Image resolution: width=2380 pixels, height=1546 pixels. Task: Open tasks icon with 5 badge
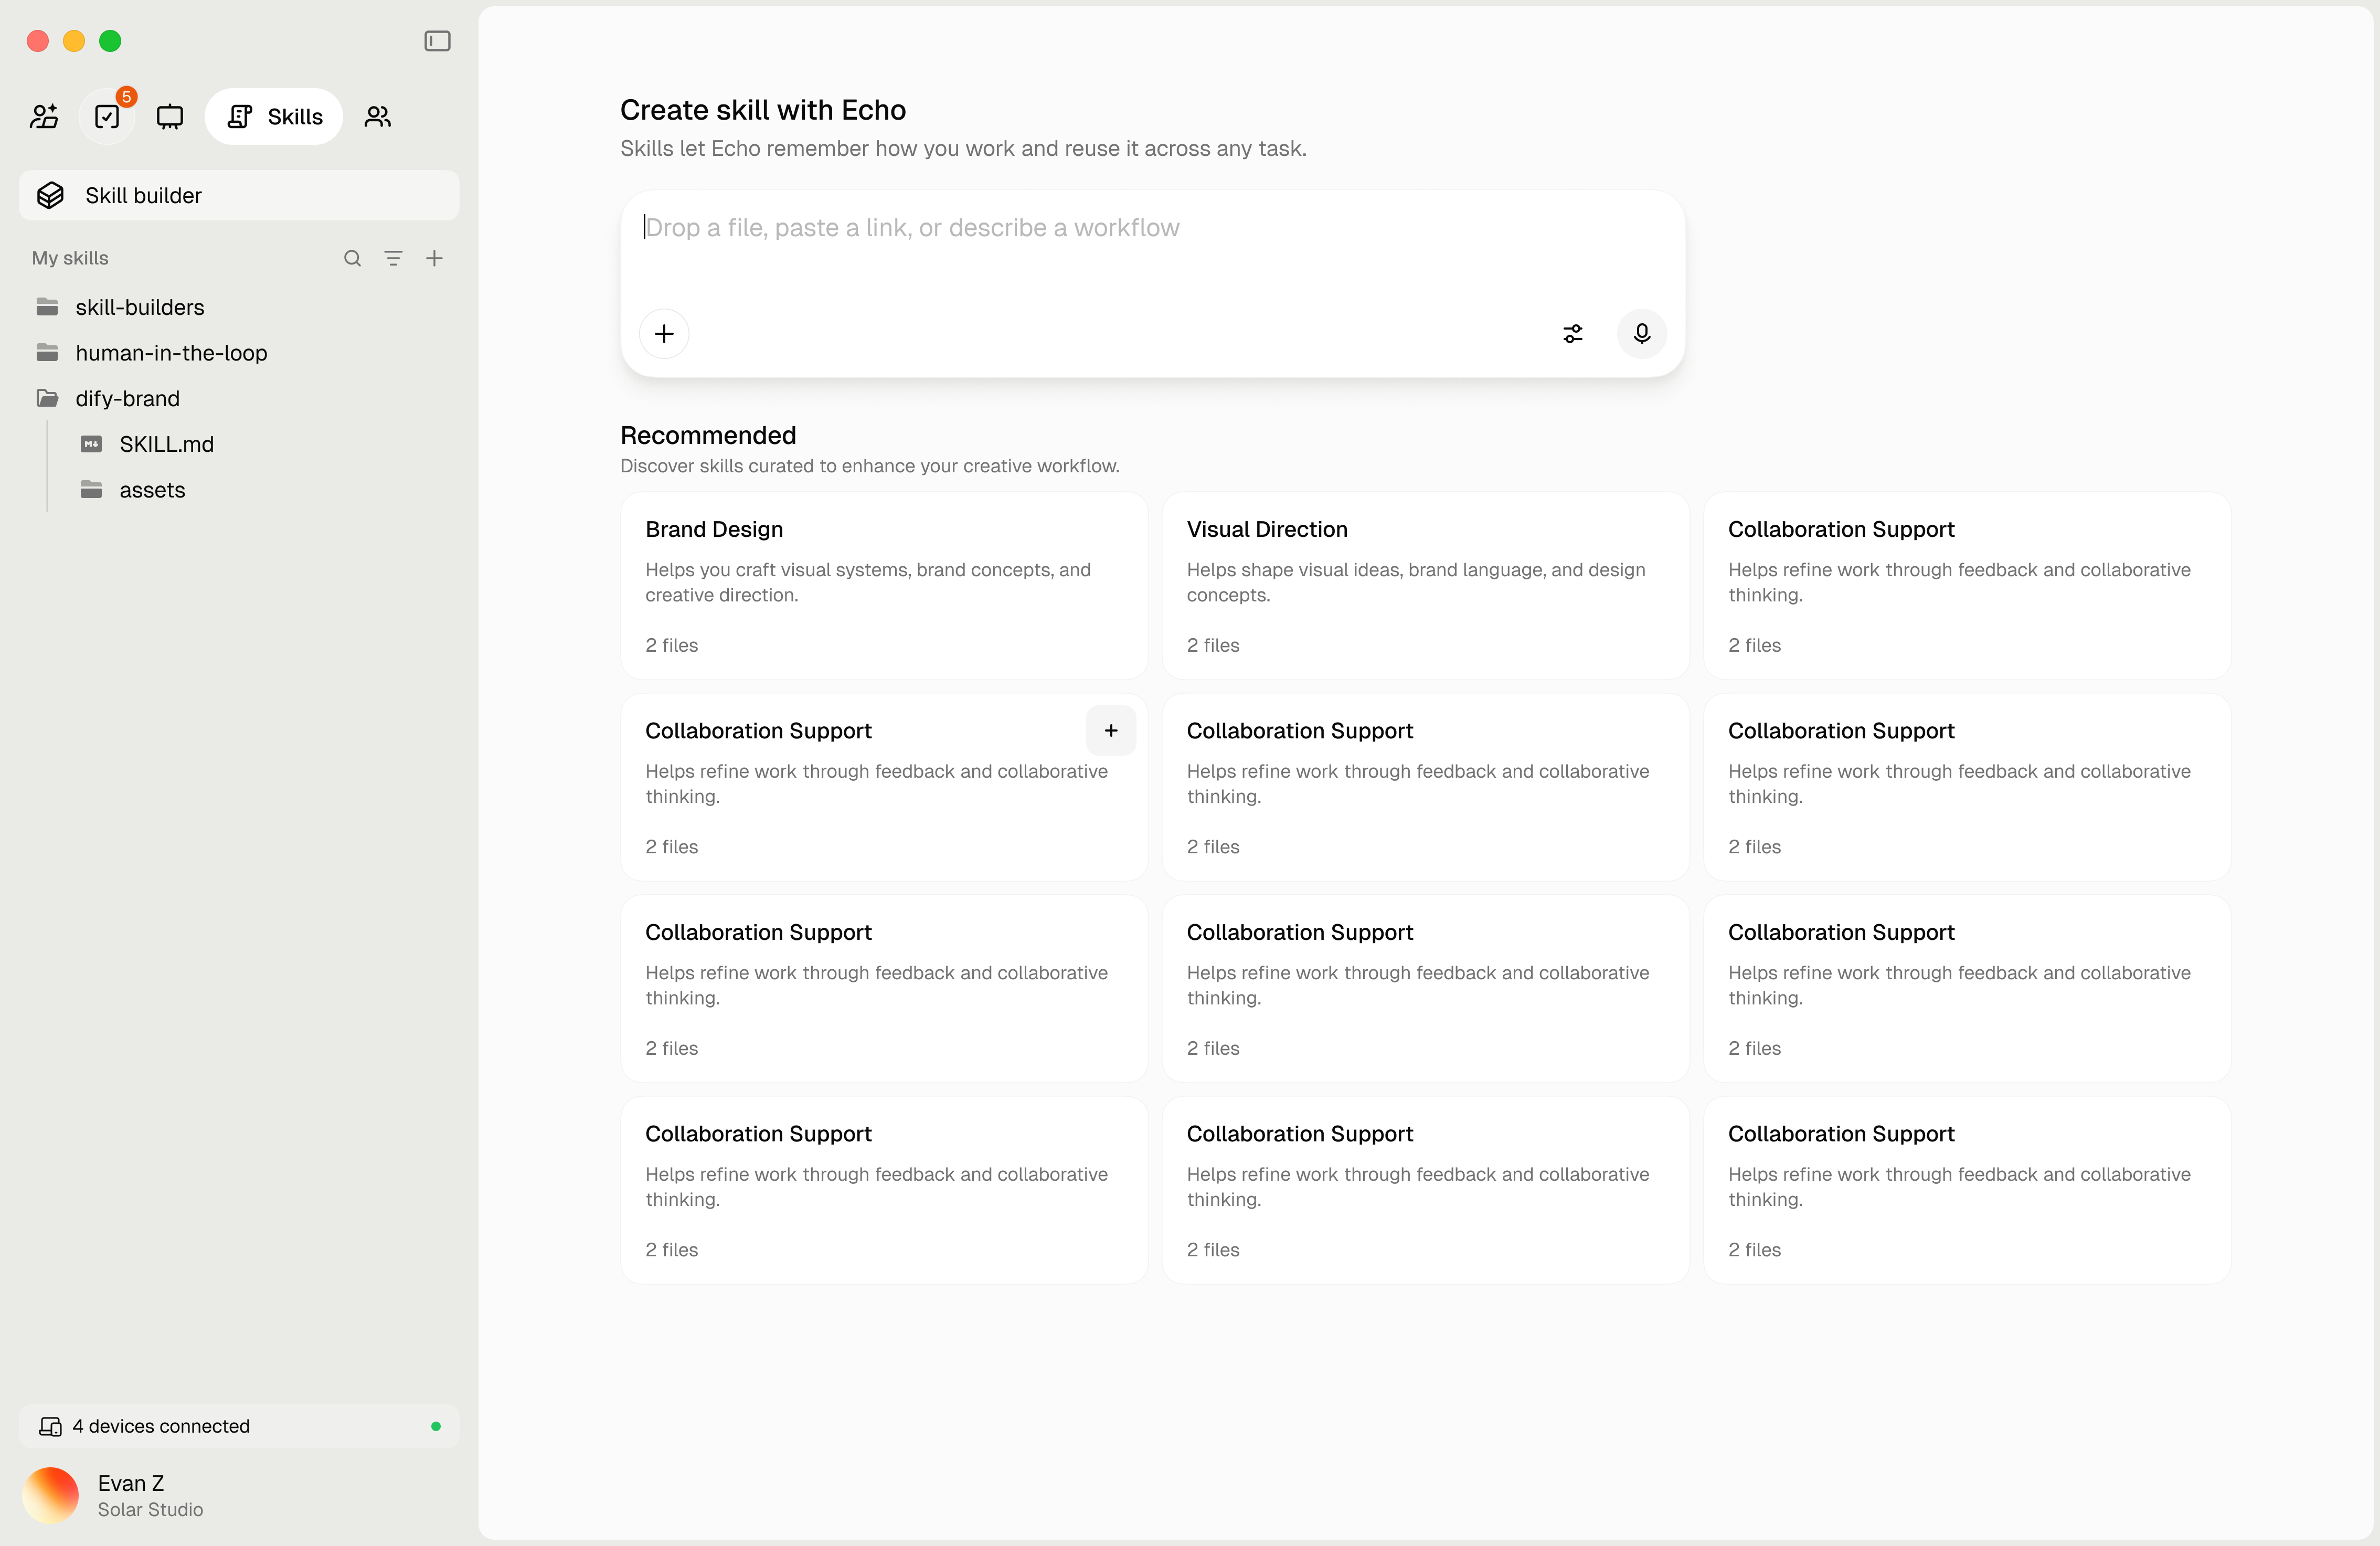coord(107,117)
